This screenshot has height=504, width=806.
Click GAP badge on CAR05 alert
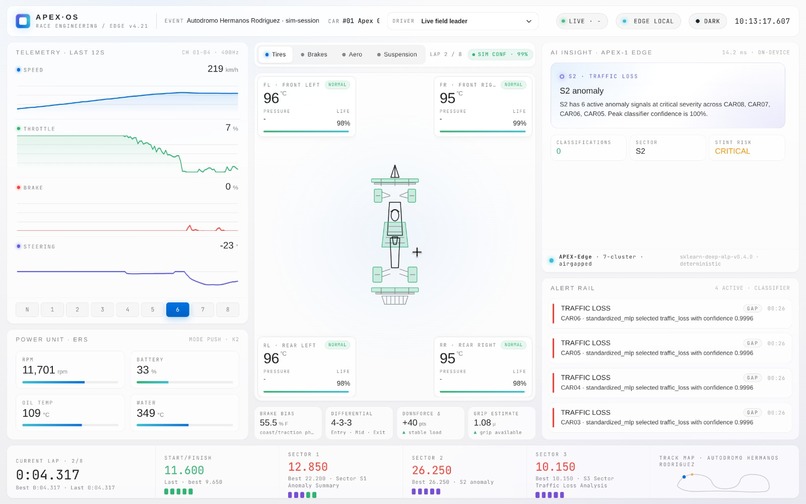(753, 343)
